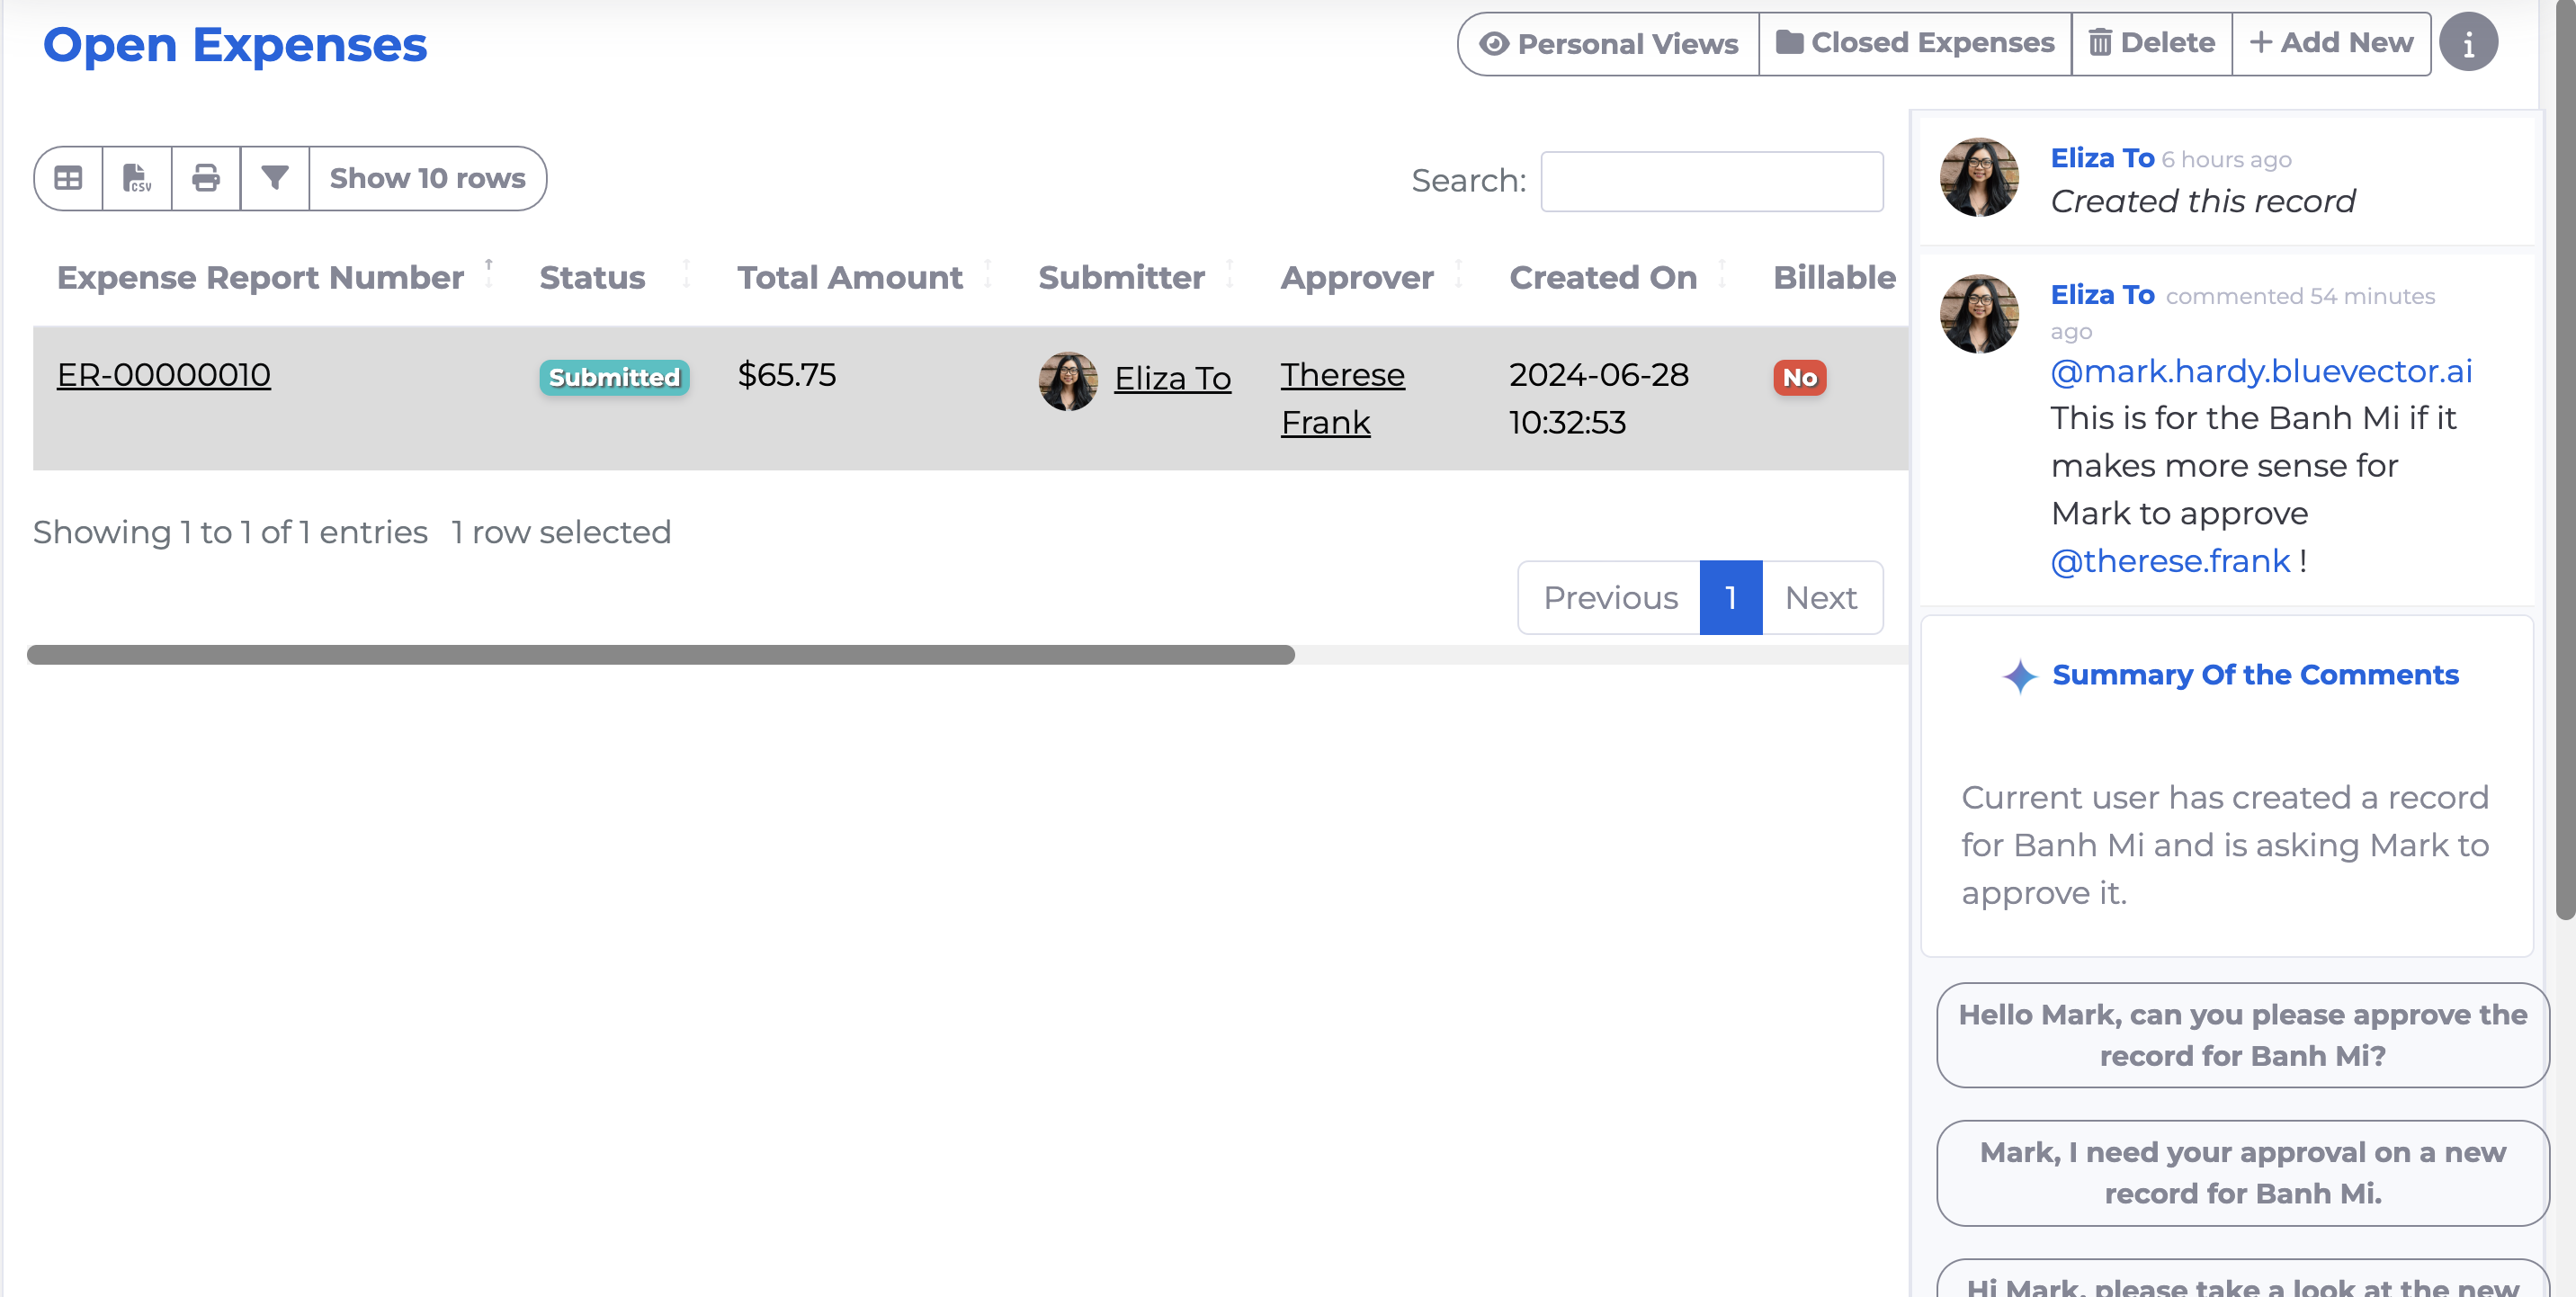Click inside the Search field

(x=1712, y=181)
